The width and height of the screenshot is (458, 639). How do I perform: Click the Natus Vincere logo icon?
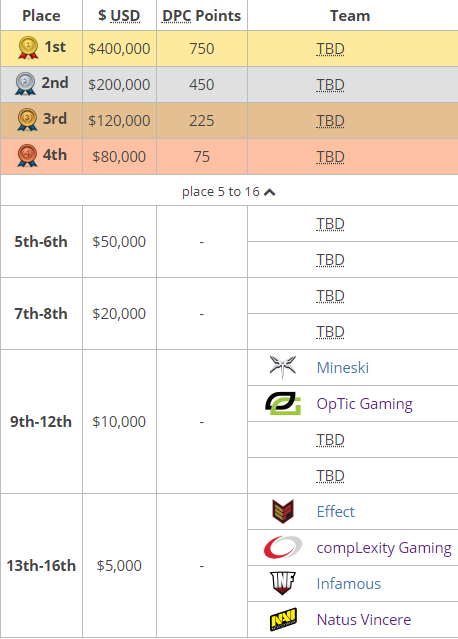click(x=283, y=619)
